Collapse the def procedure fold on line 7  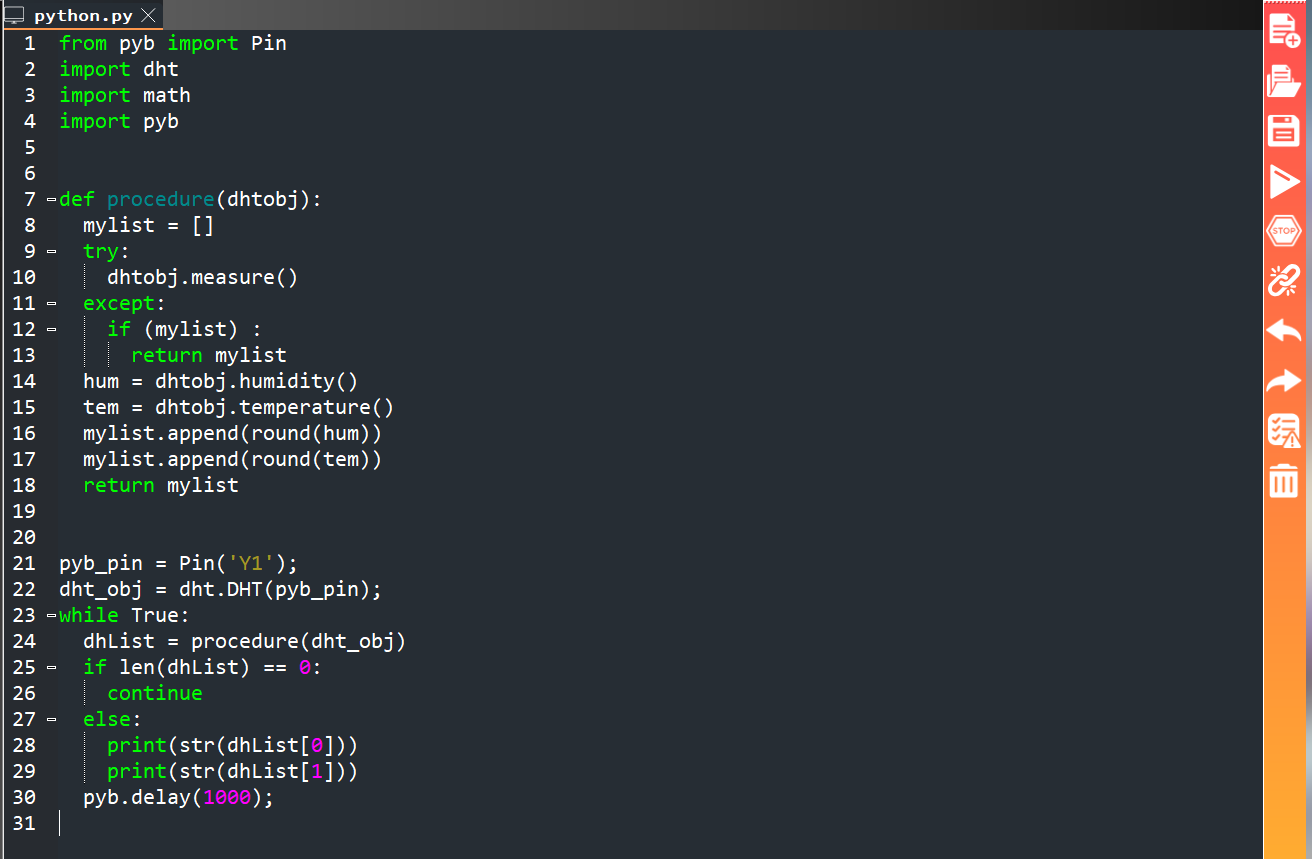pos(51,200)
